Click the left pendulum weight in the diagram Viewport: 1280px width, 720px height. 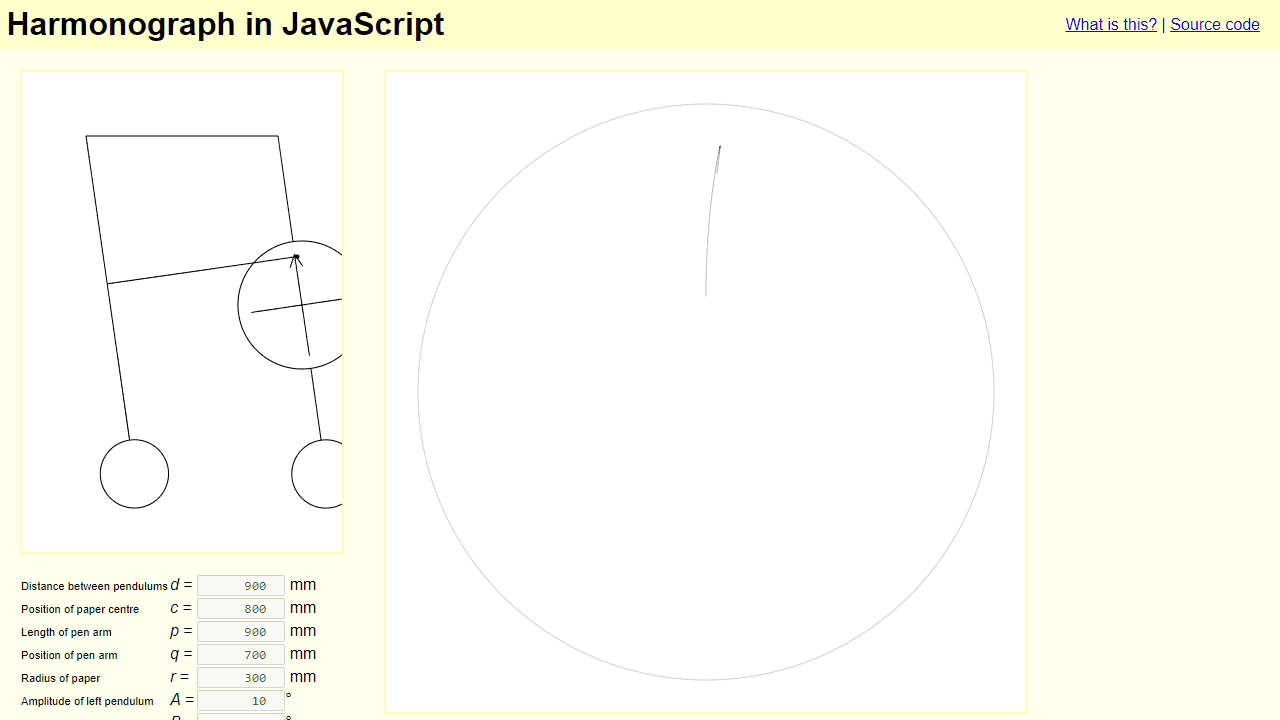pyautogui.click(x=134, y=474)
